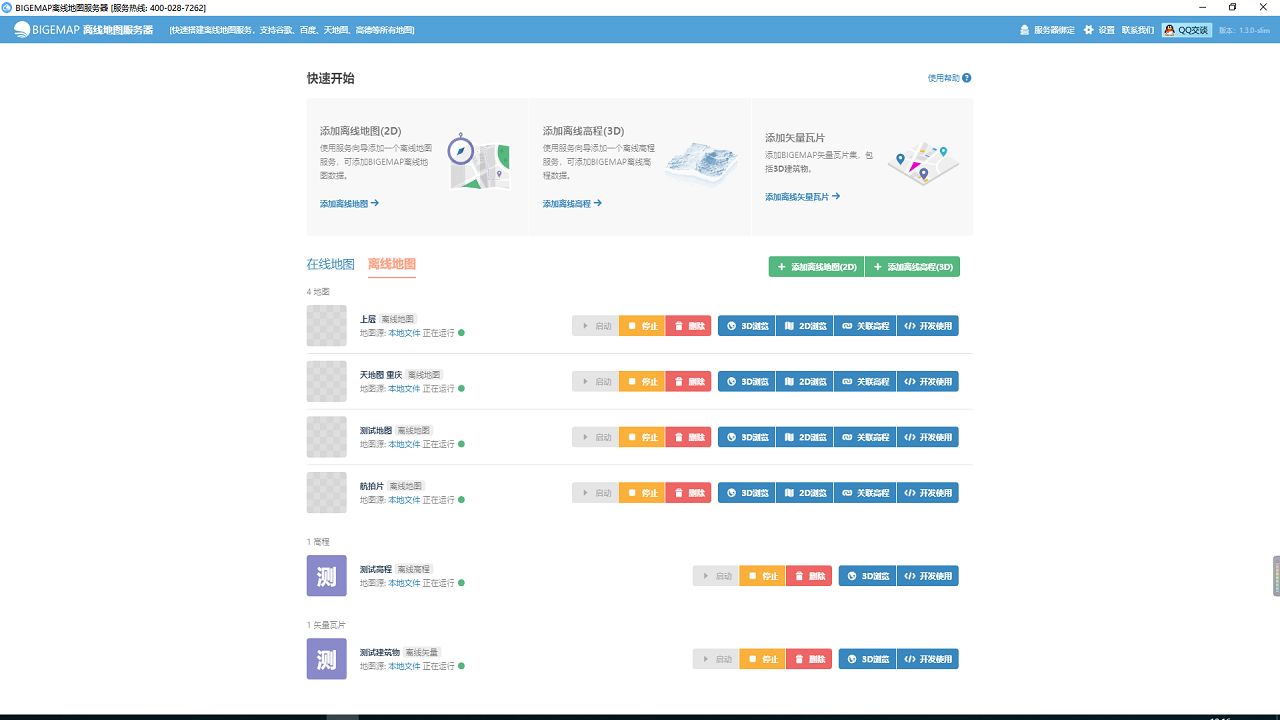Viewport: 1280px width, 720px height.
Task: Open the 使用帮助 question mark icon
Action: 964,76
